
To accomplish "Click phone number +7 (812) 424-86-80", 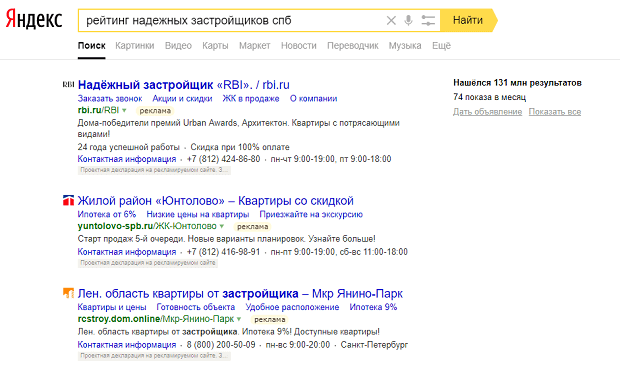I will point(223,159).
